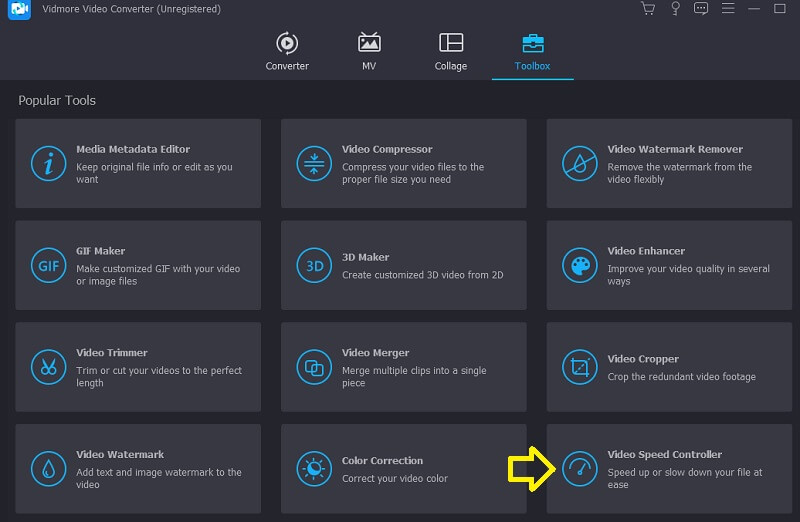The image size is (800, 522).
Task: Open the MV tab
Action: [x=369, y=52]
